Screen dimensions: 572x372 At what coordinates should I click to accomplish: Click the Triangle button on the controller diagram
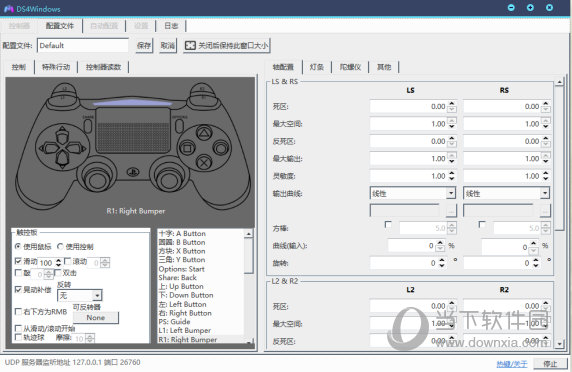pos(204,133)
